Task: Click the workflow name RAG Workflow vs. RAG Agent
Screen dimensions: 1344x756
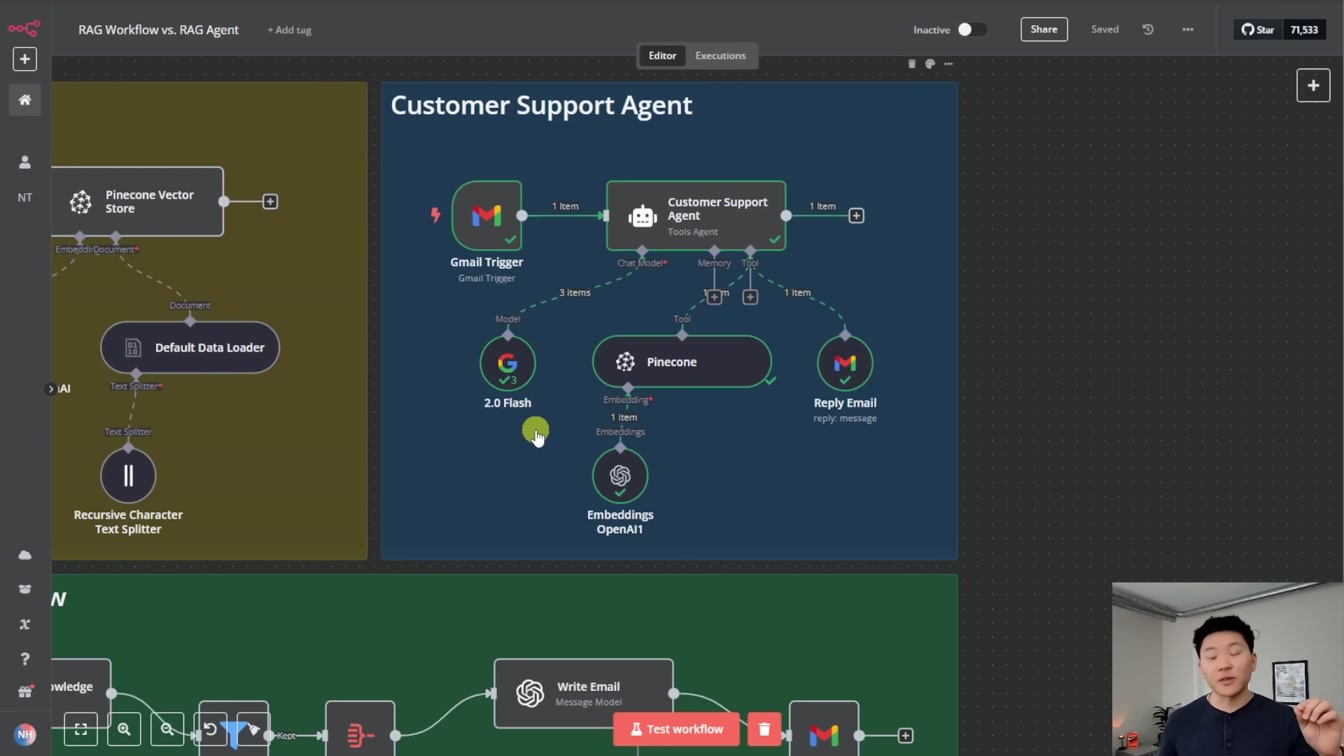Action: tap(158, 30)
